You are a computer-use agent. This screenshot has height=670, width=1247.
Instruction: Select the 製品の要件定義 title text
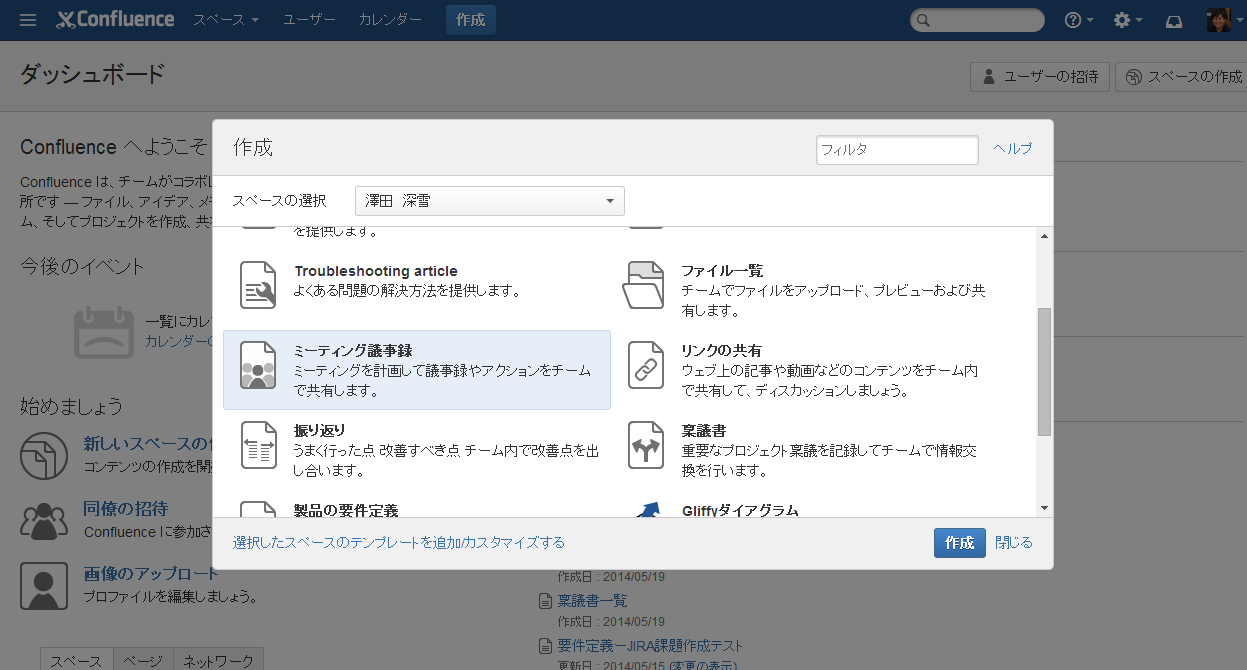346,510
